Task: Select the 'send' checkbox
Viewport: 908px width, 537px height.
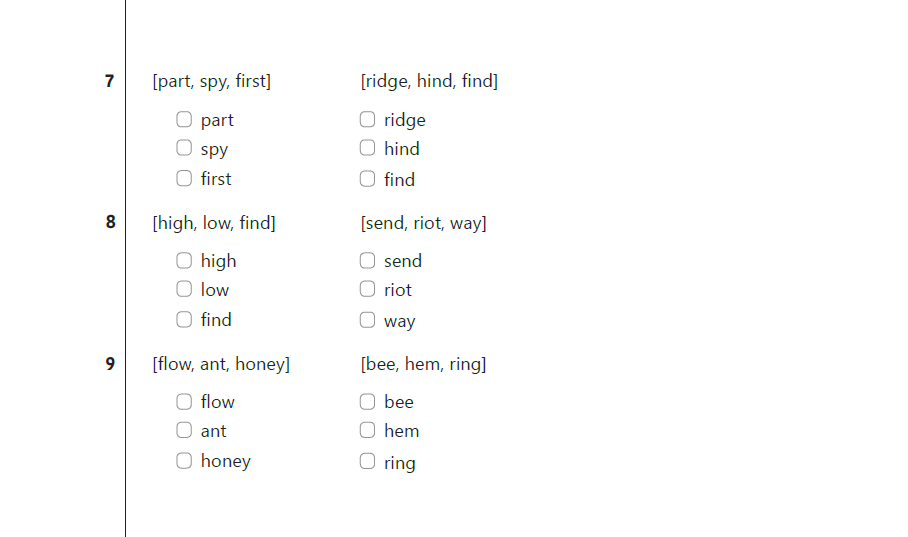Action: pos(367,261)
